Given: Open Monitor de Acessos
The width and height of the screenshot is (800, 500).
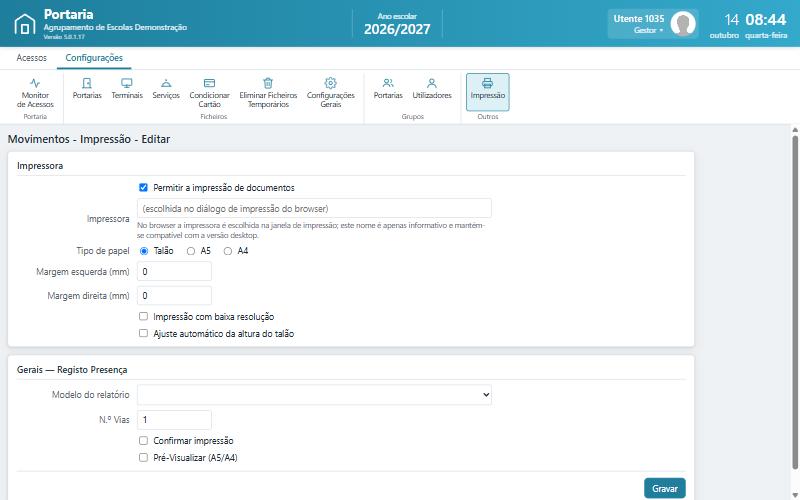Looking at the screenshot, I should coord(35,92).
